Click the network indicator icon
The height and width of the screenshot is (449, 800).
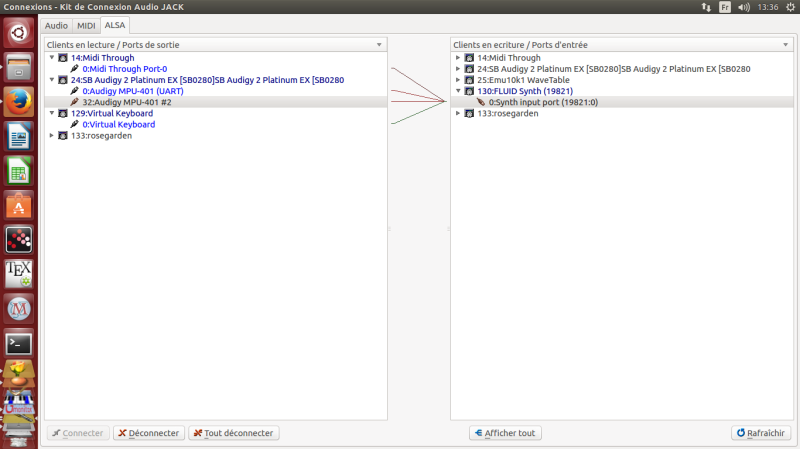tap(706, 7)
